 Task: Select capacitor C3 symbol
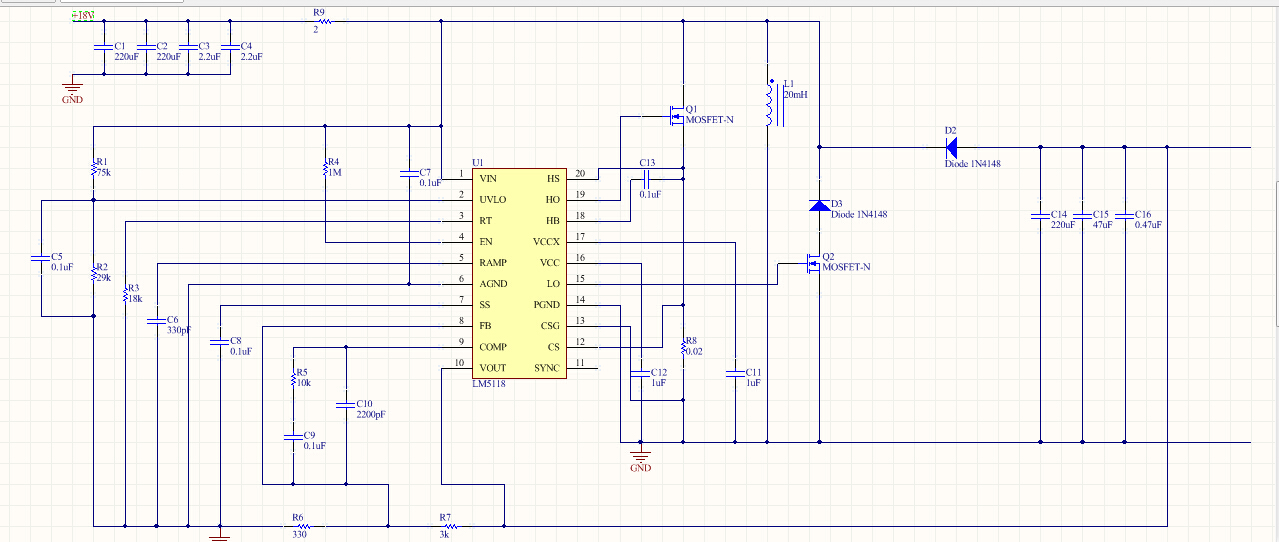pos(186,47)
